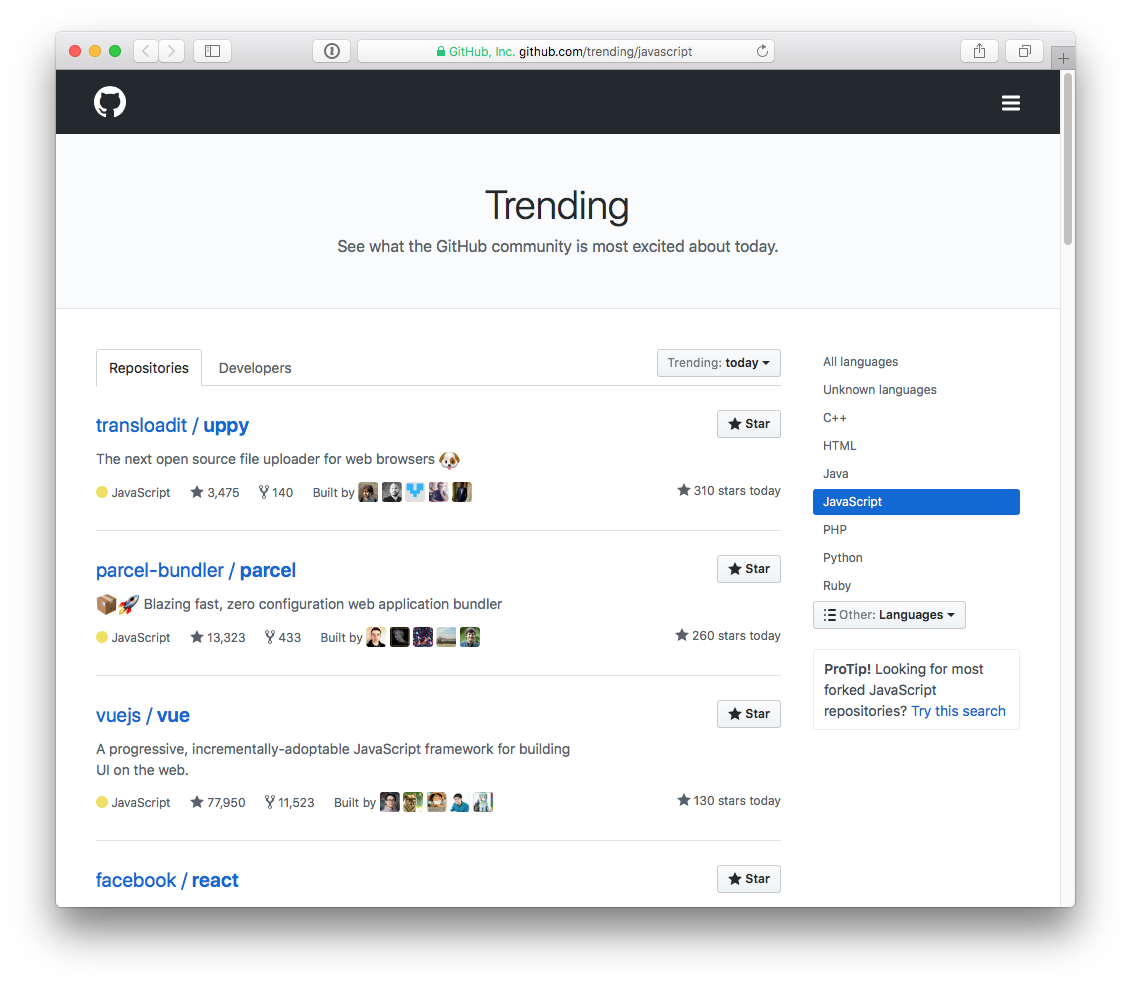The image size is (1131, 987).
Task: Select All languages filter
Action: pos(860,361)
